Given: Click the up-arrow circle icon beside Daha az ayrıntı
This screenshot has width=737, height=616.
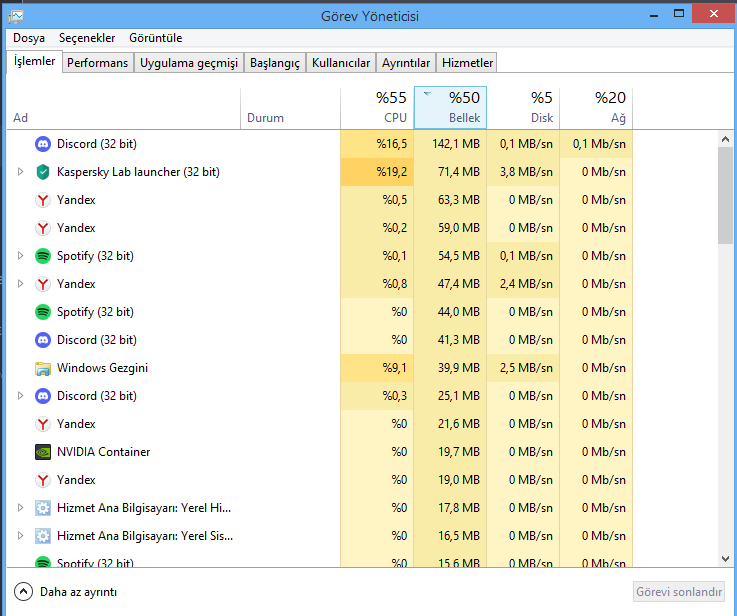Looking at the screenshot, I should [24, 592].
